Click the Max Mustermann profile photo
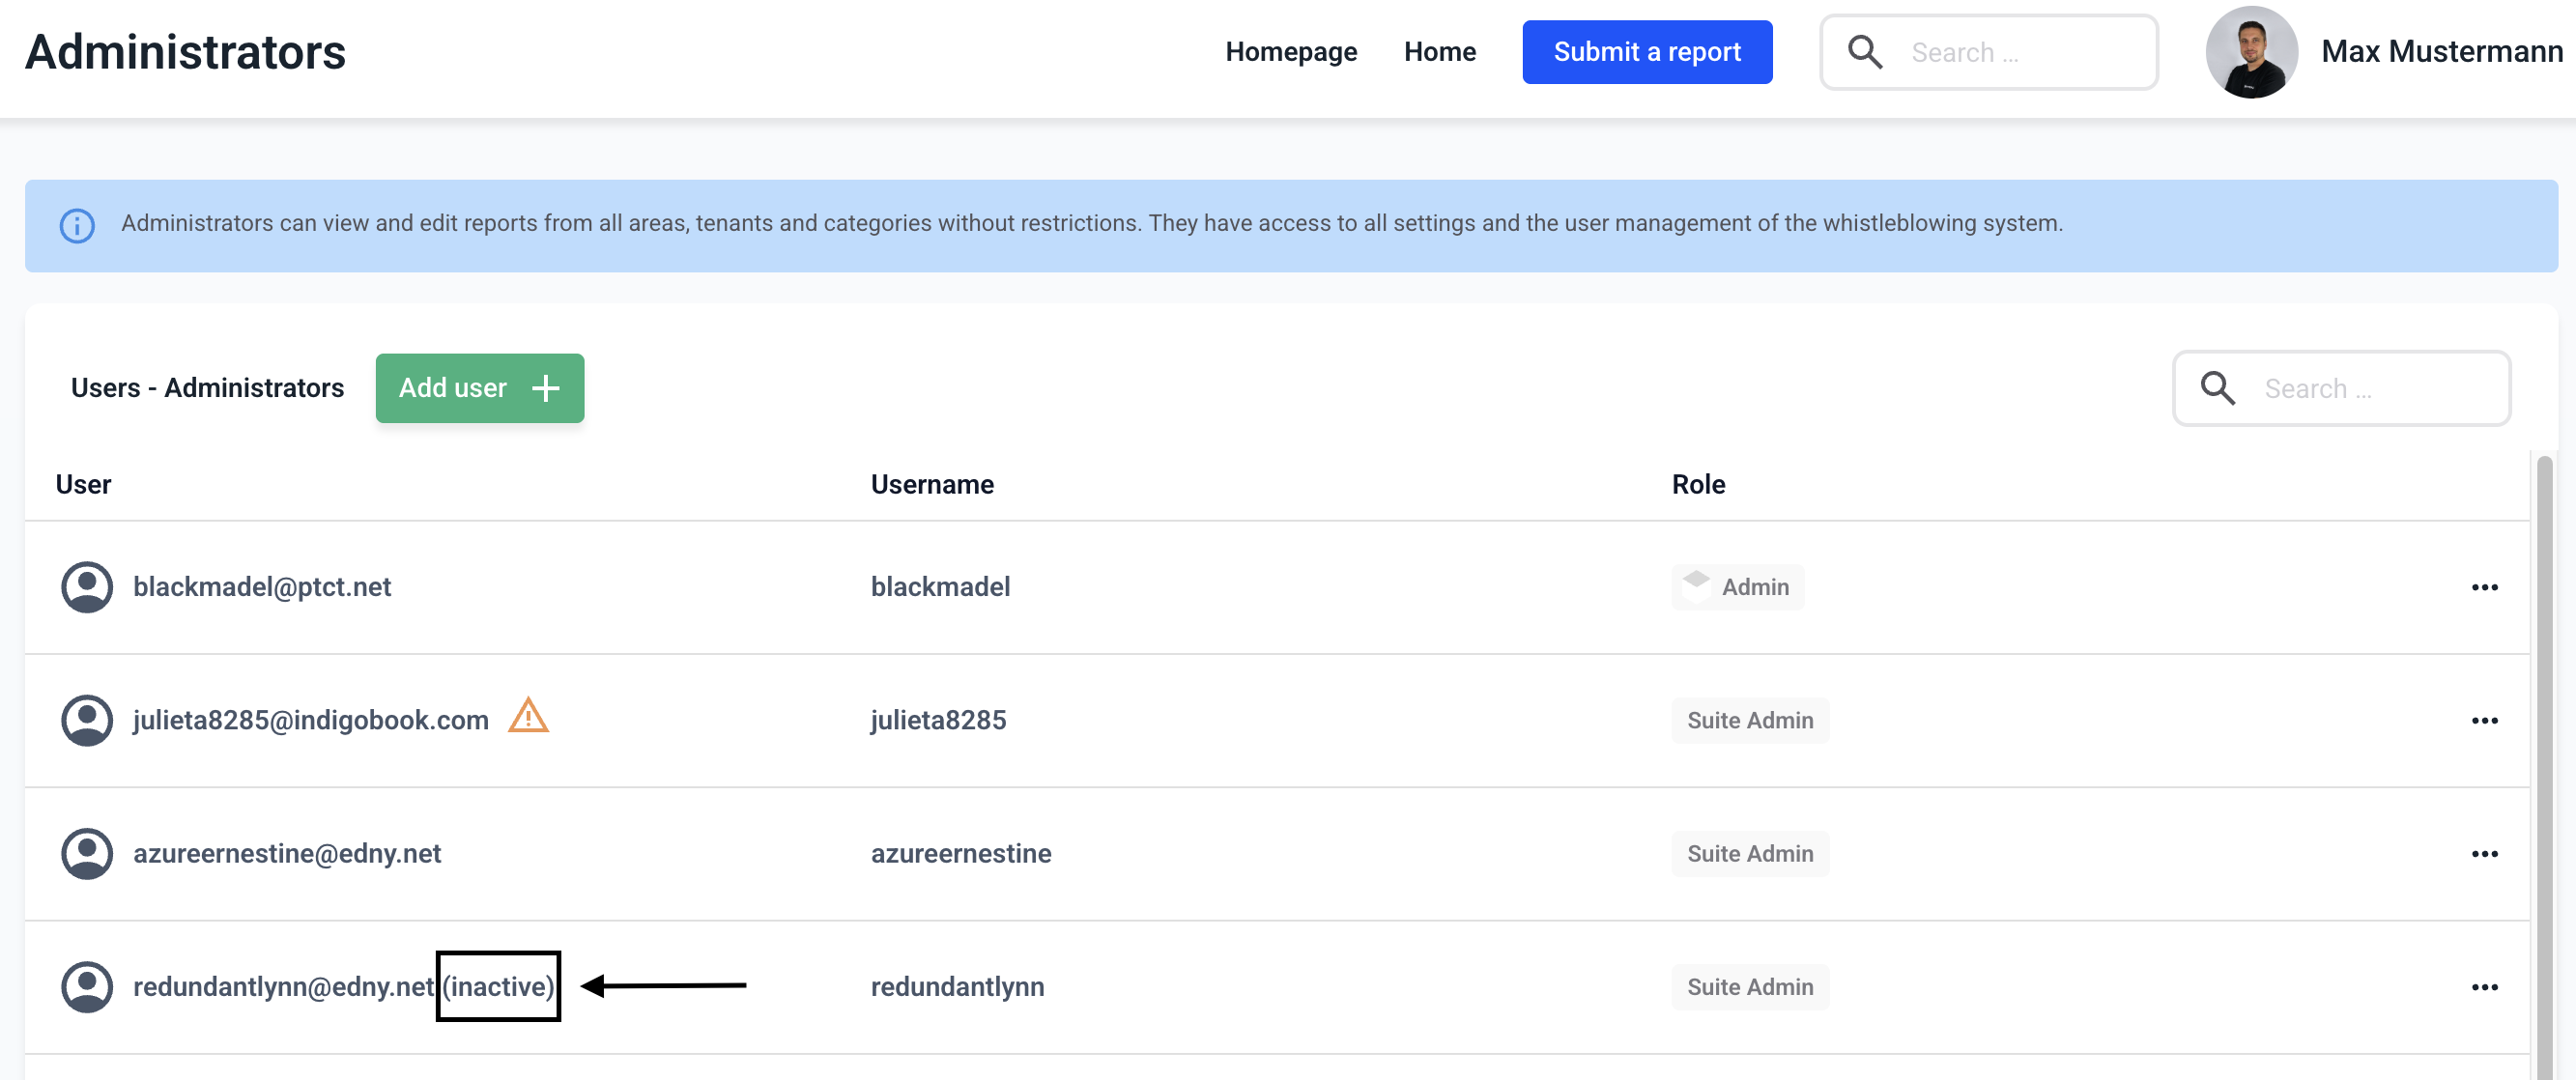The image size is (2576, 1080). [2251, 52]
